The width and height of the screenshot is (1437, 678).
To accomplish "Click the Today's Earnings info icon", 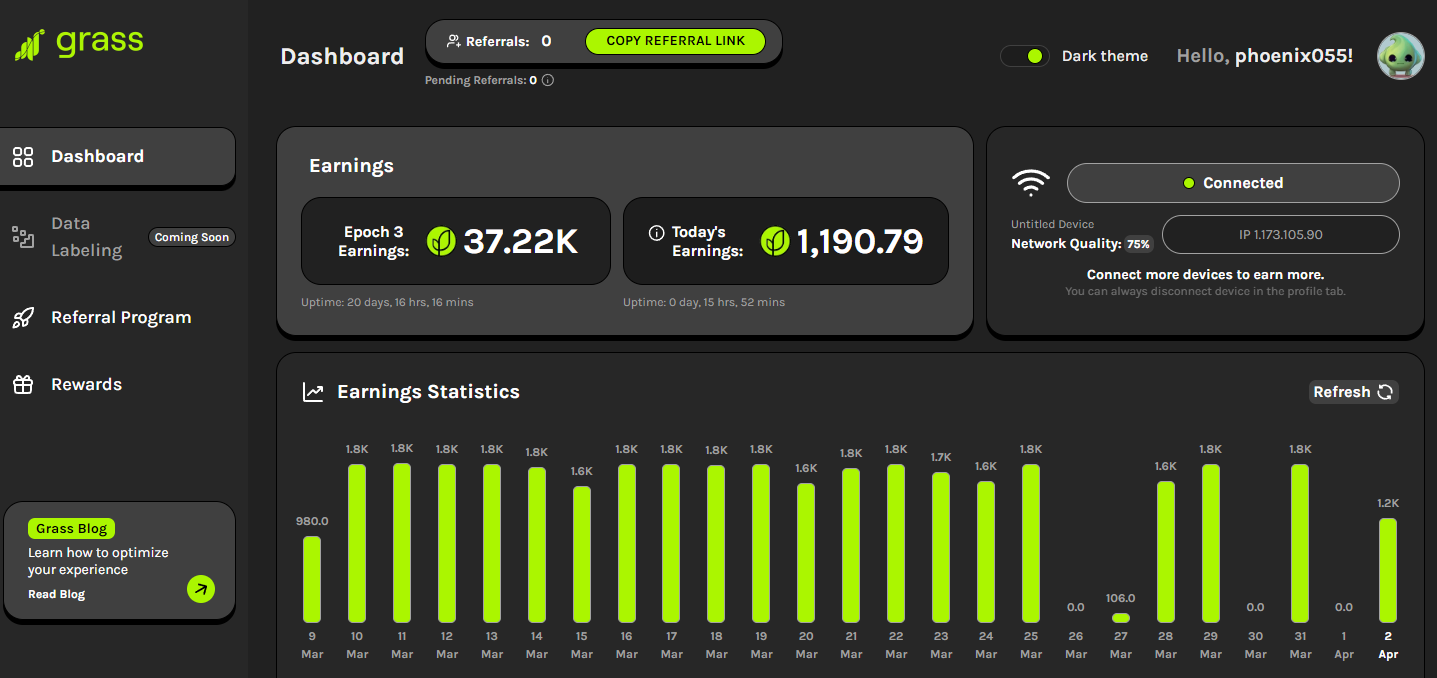I will 656,233.
